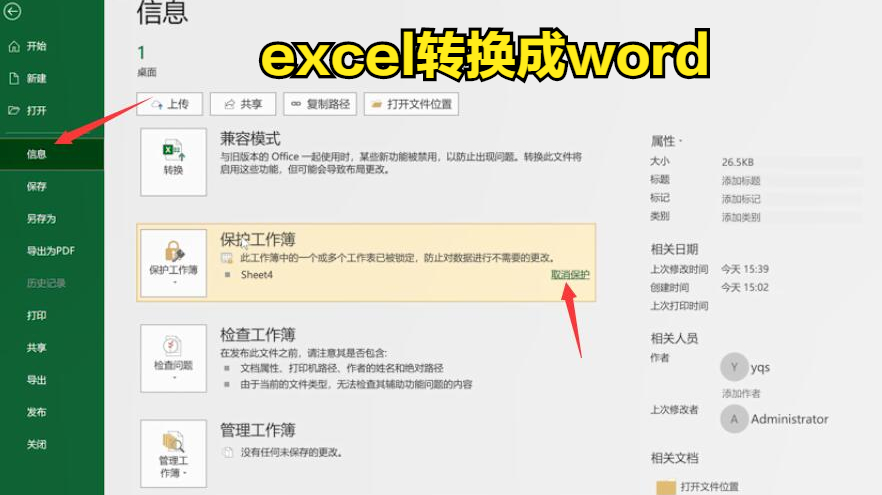
Task: Click the home icon beside 开始
Action: (14, 46)
